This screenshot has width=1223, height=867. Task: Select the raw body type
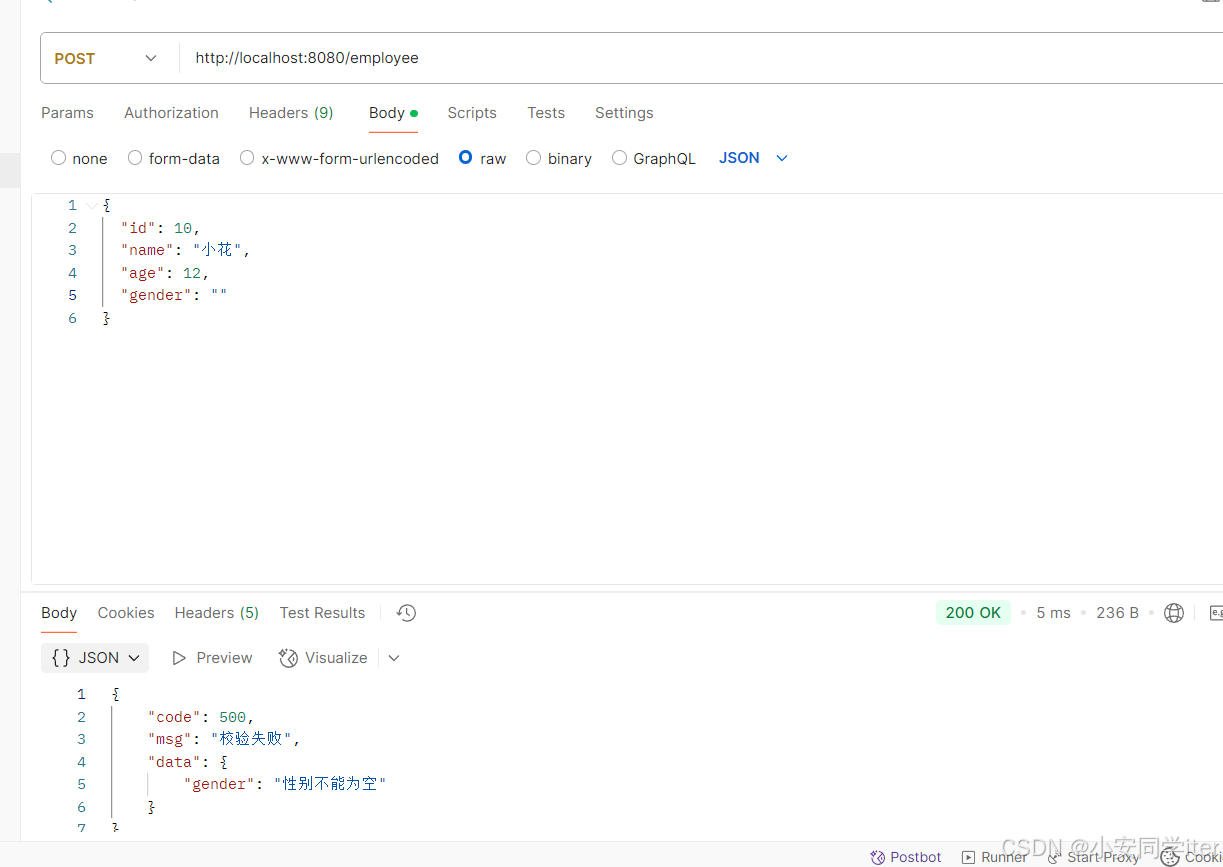(482, 158)
